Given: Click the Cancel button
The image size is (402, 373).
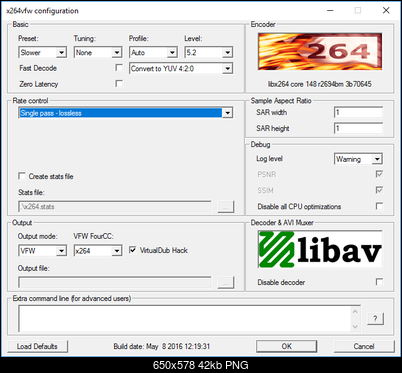Looking at the screenshot, I should 364,346.
